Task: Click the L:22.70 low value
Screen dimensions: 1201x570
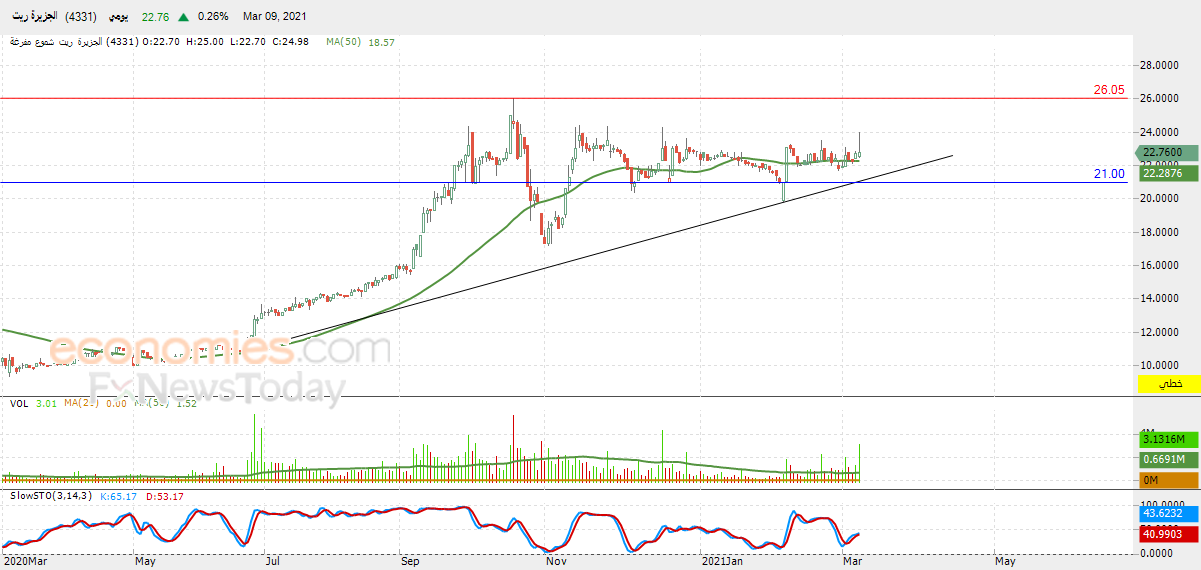Action: tap(247, 42)
